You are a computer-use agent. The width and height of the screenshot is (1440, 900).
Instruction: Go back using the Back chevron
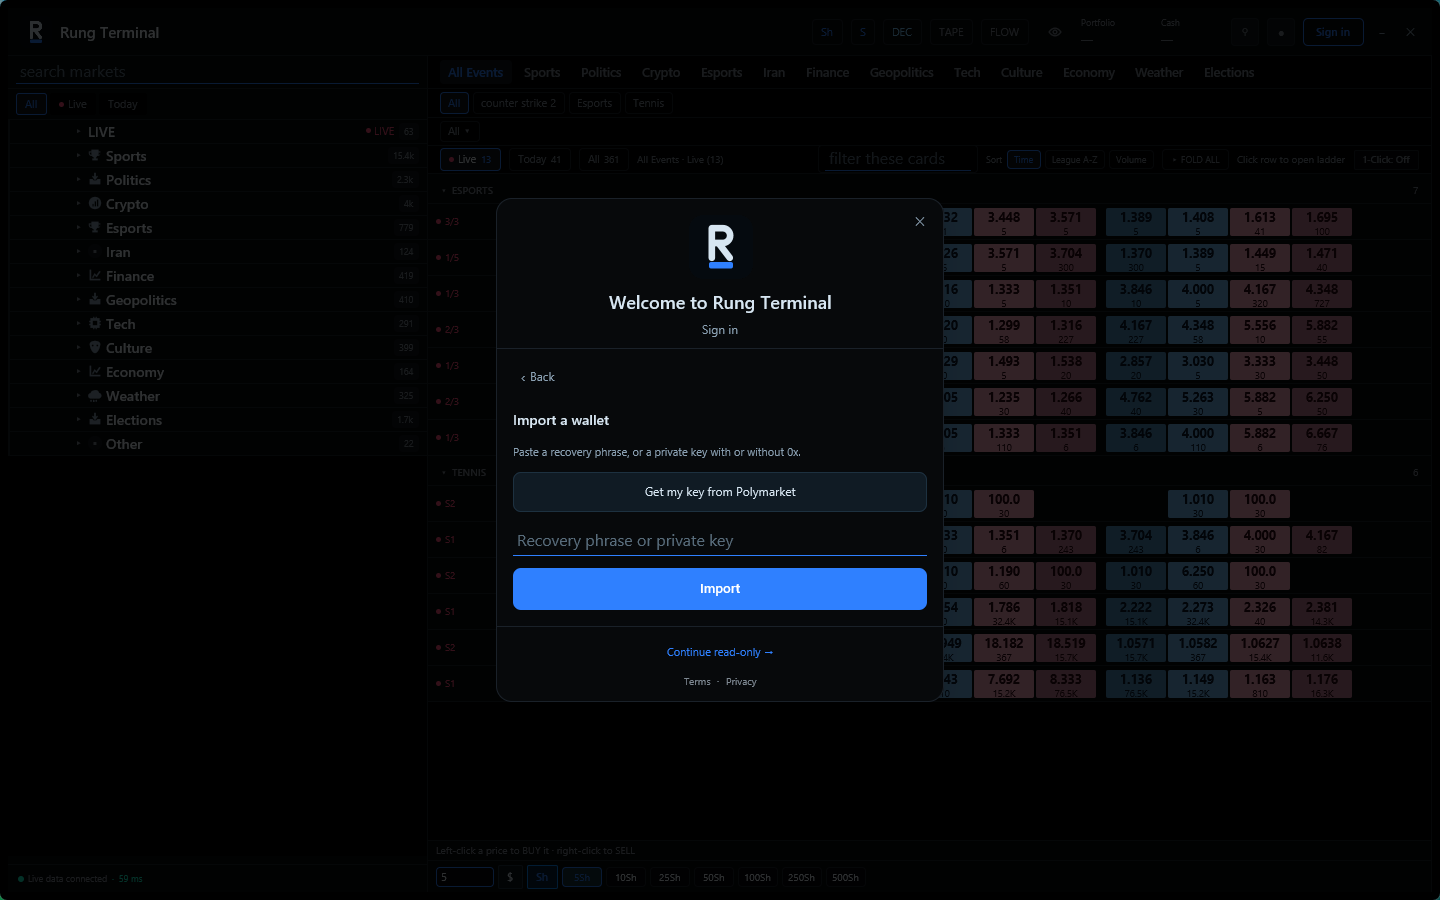click(537, 377)
